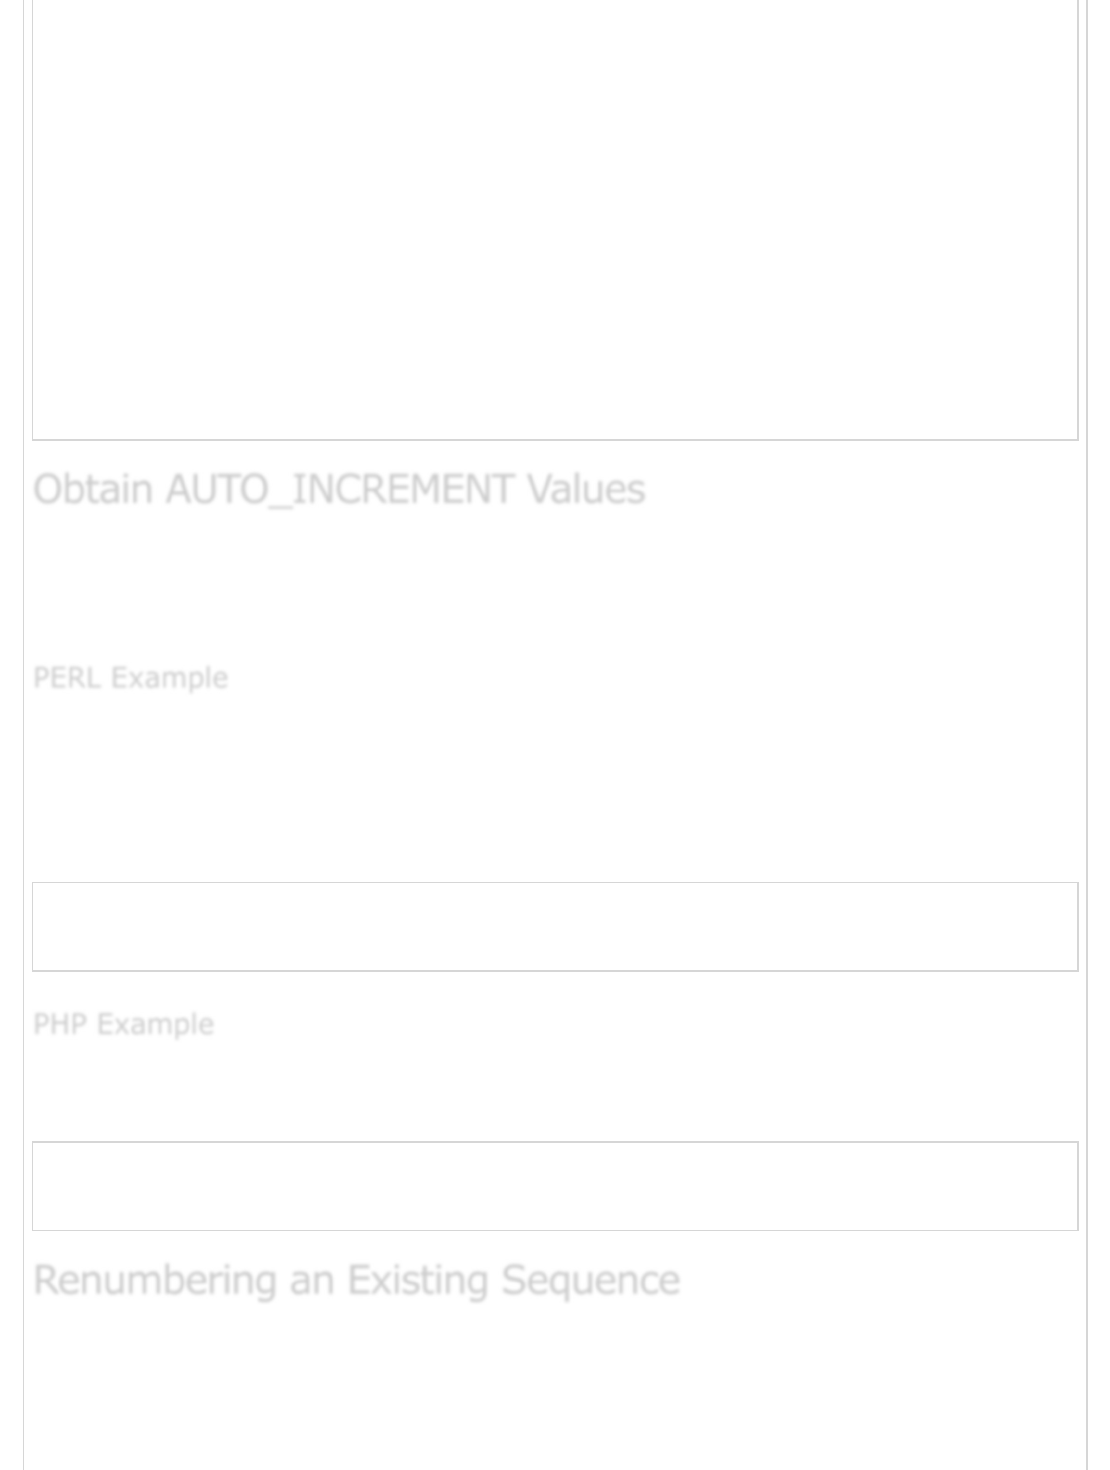Viewport: 1110px width, 1470px height.
Task: Click the word 'Existing' in the heading
Action: point(417,1280)
